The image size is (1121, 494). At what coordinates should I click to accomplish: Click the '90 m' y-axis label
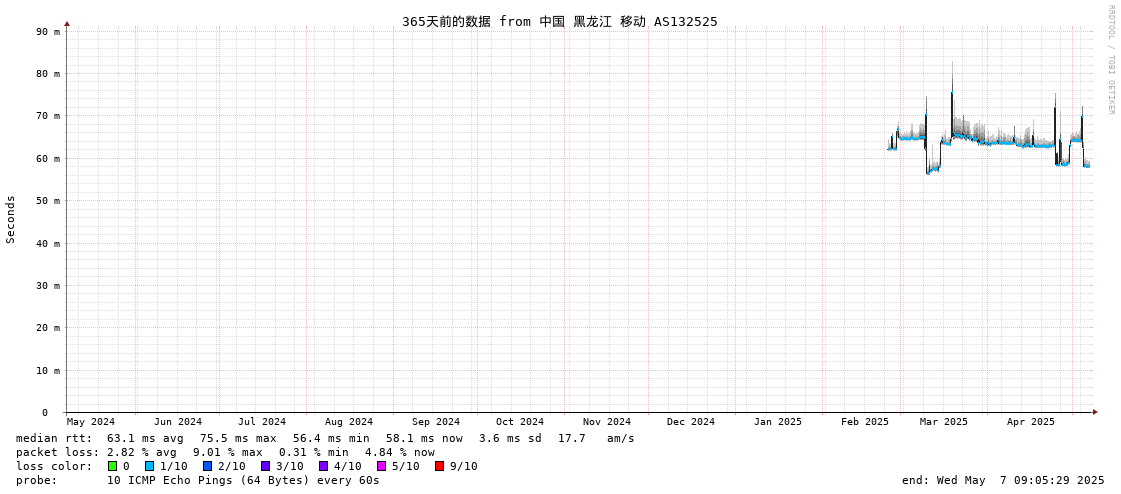coord(47,31)
